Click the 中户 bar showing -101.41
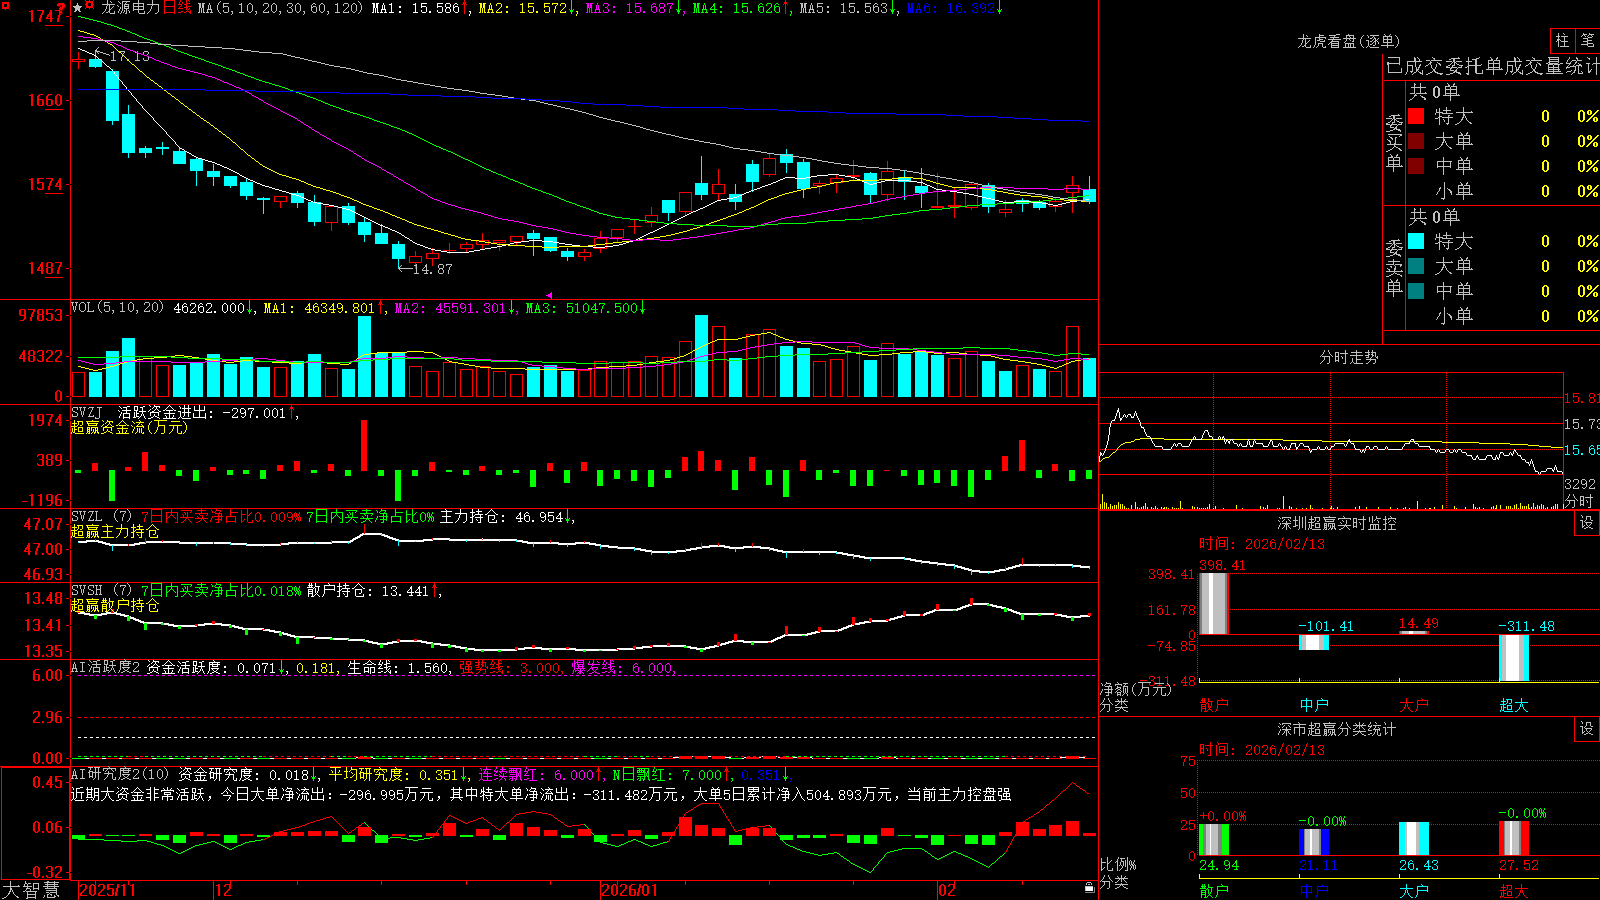Screen dimensions: 1600x900 (1313, 642)
